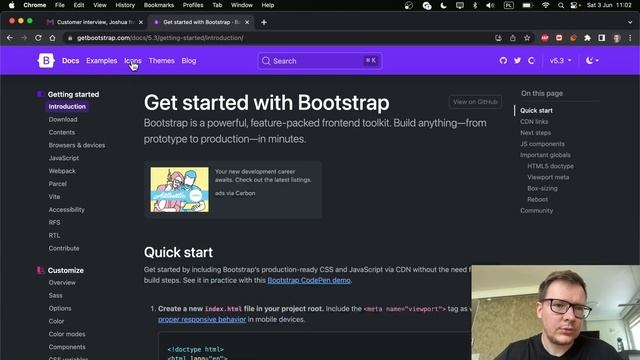
Task: Open Color modes in the sidebar
Action: [x=67, y=334]
